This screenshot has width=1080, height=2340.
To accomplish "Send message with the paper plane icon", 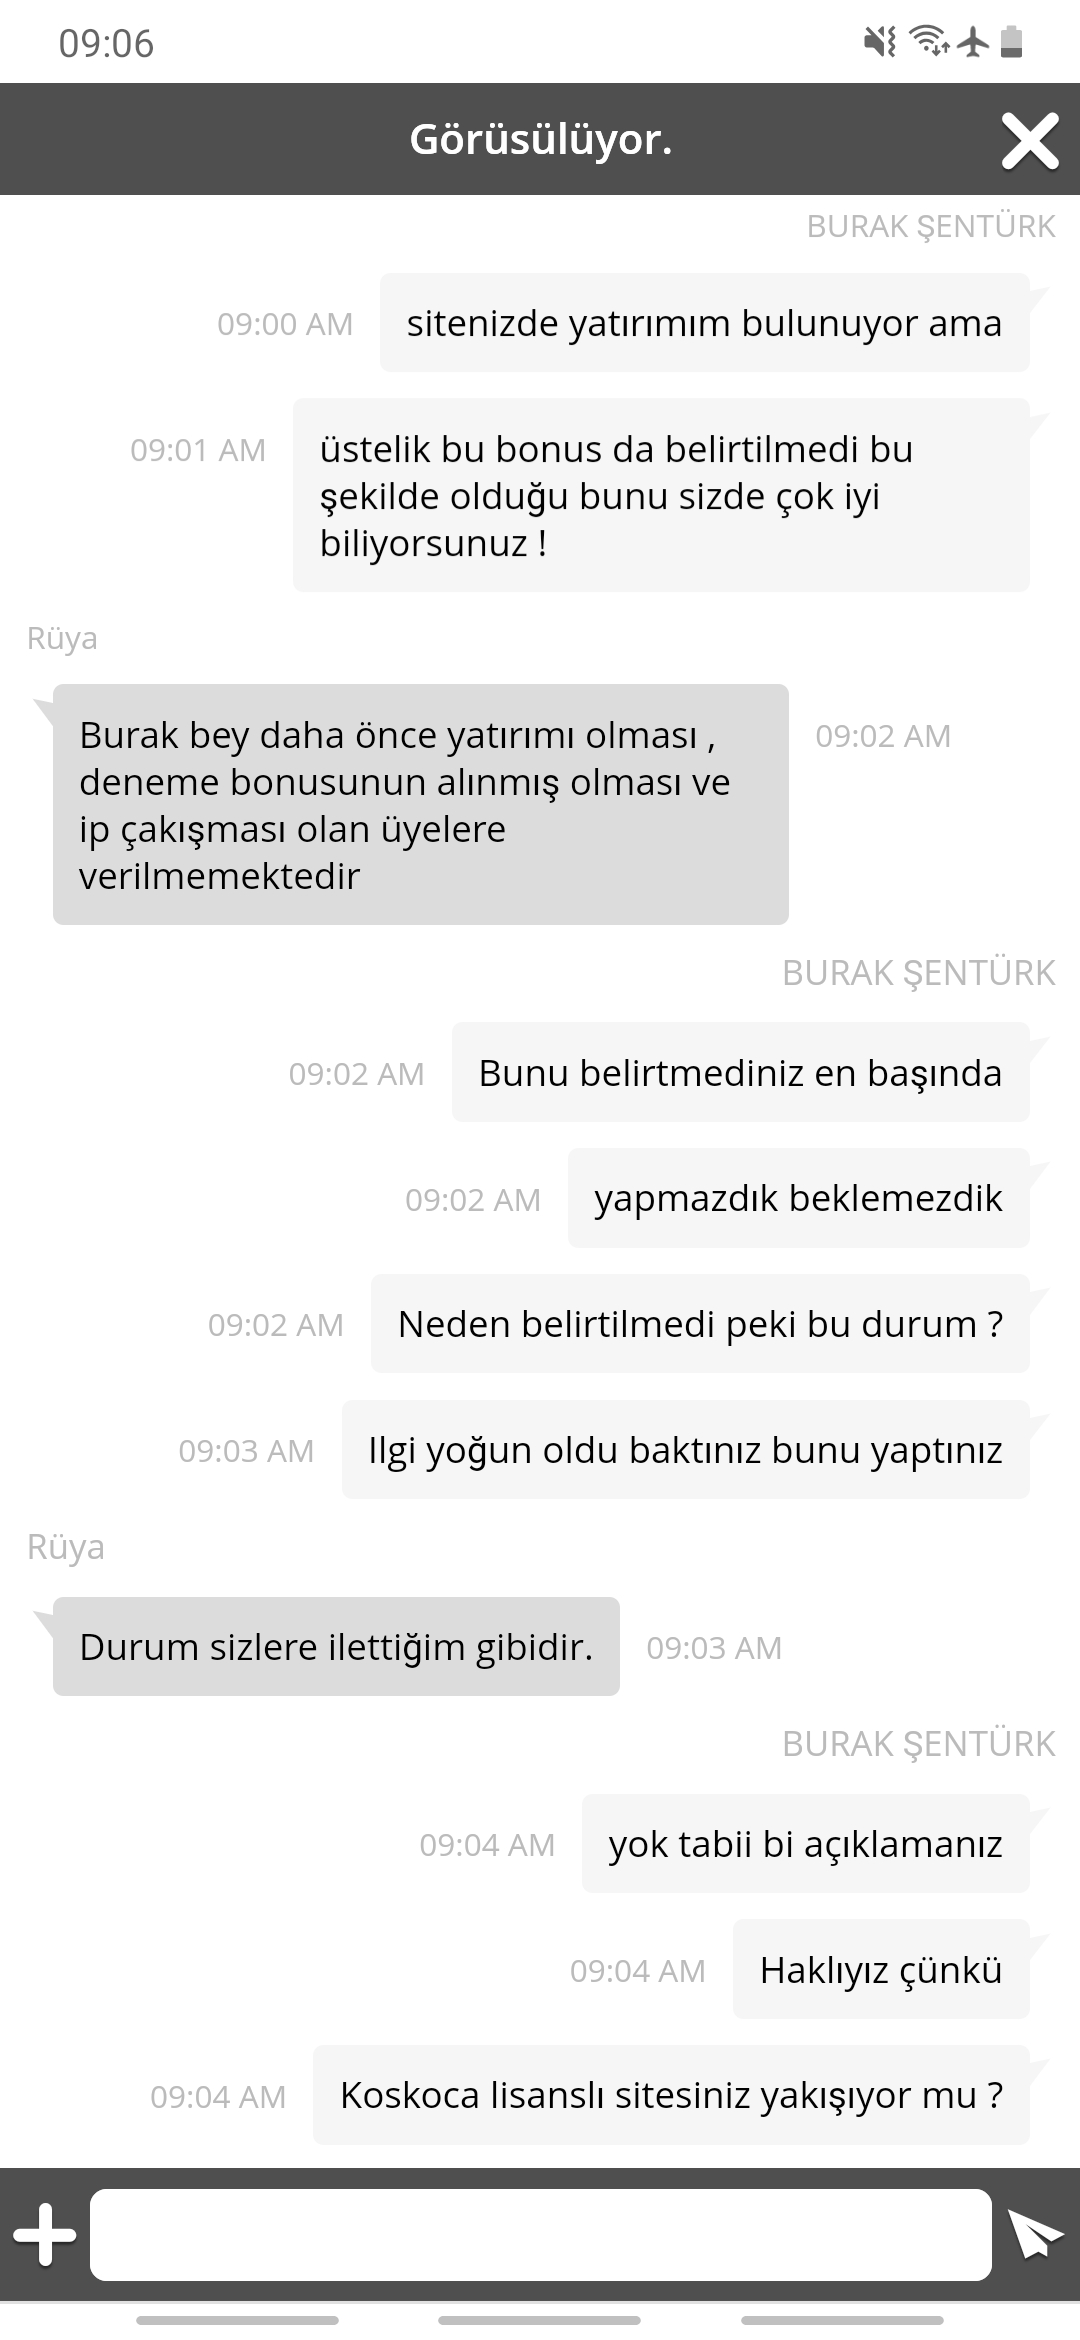I will point(1035,2234).
